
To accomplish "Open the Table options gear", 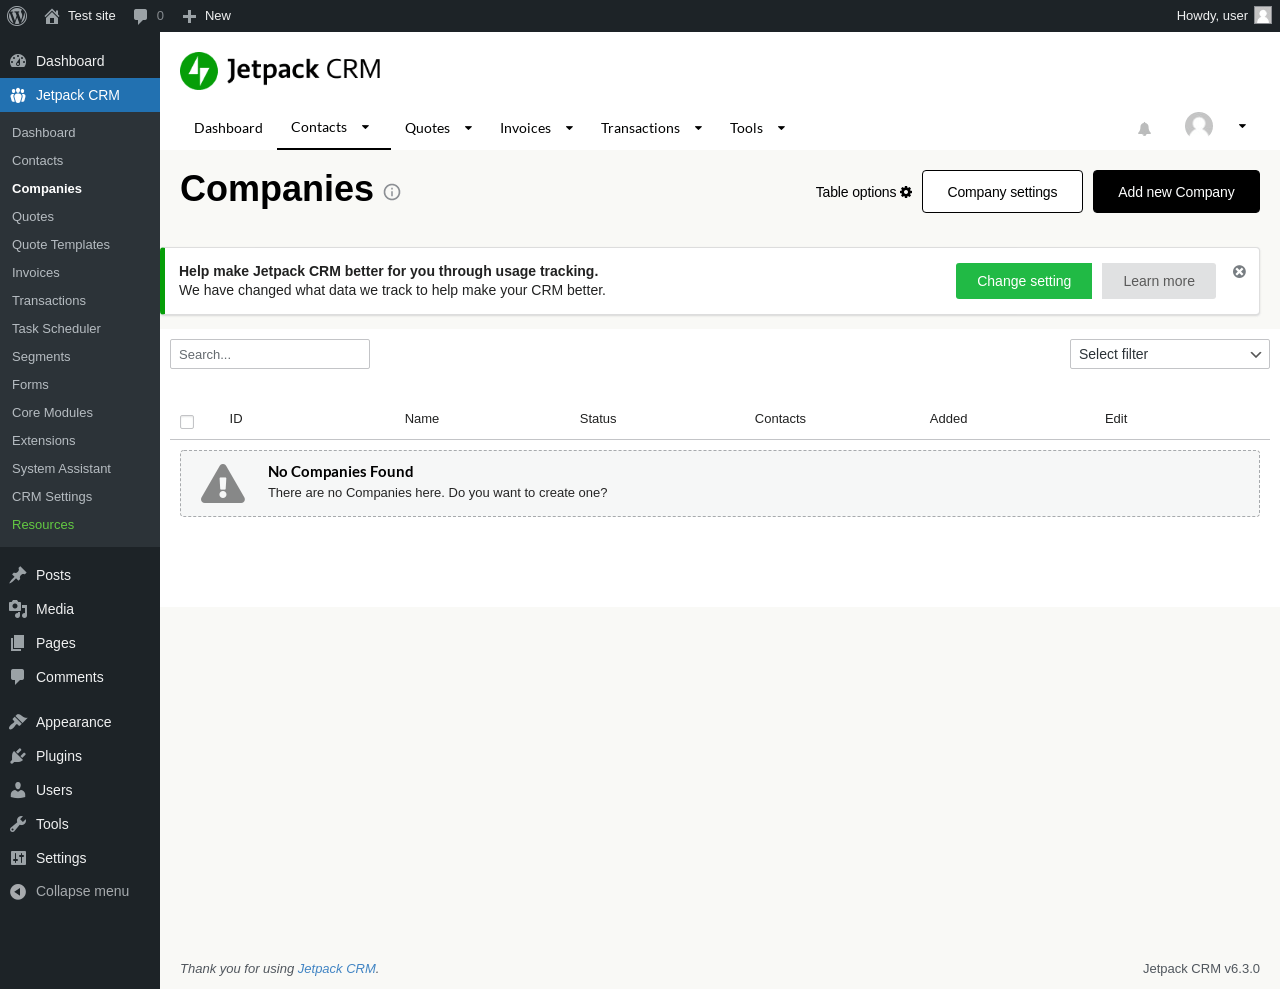I will pyautogui.click(x=906, y=192).
